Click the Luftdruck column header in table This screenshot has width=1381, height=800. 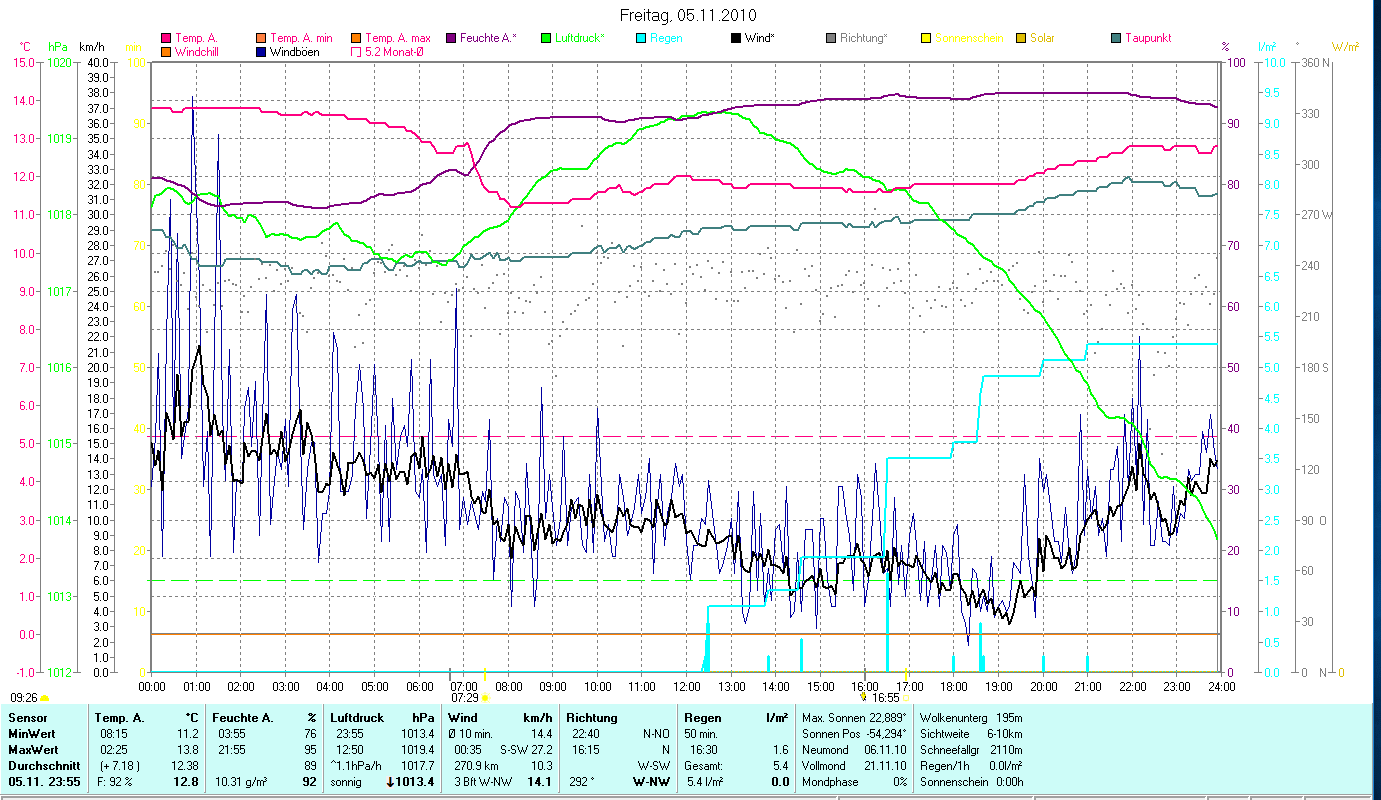pos(356,717)
